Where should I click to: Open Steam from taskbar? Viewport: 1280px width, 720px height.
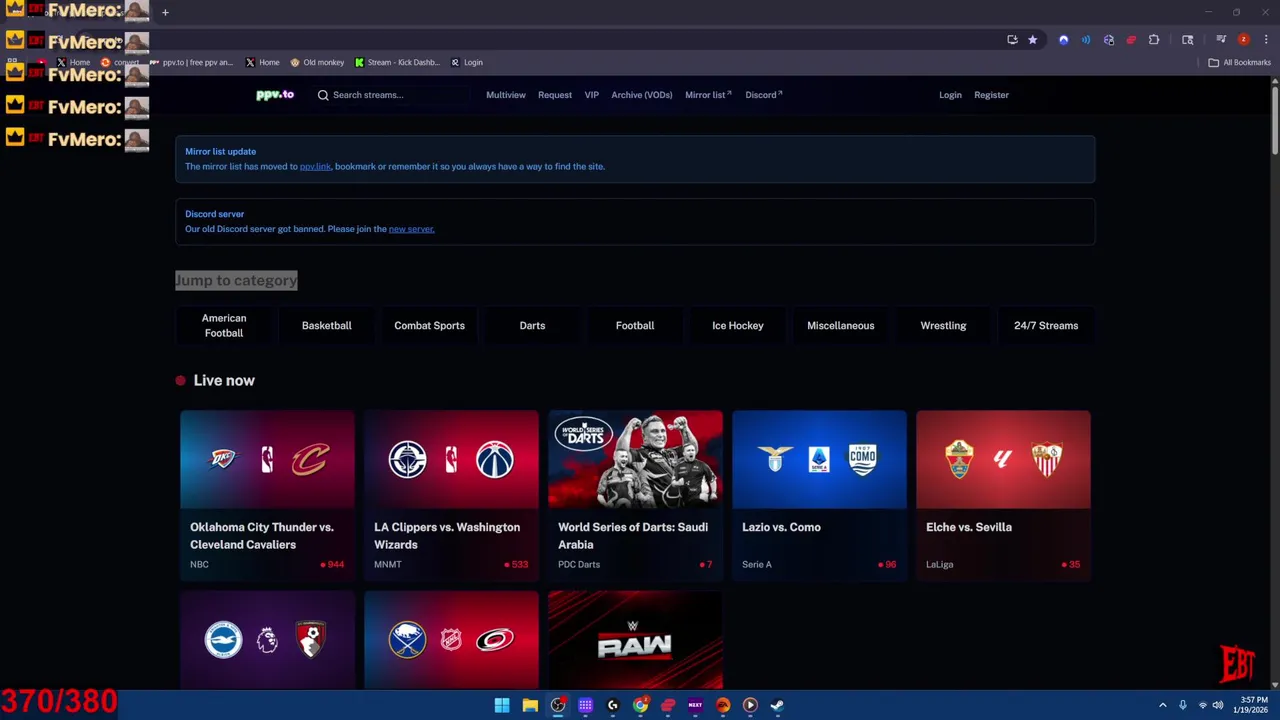pos(777,705)
